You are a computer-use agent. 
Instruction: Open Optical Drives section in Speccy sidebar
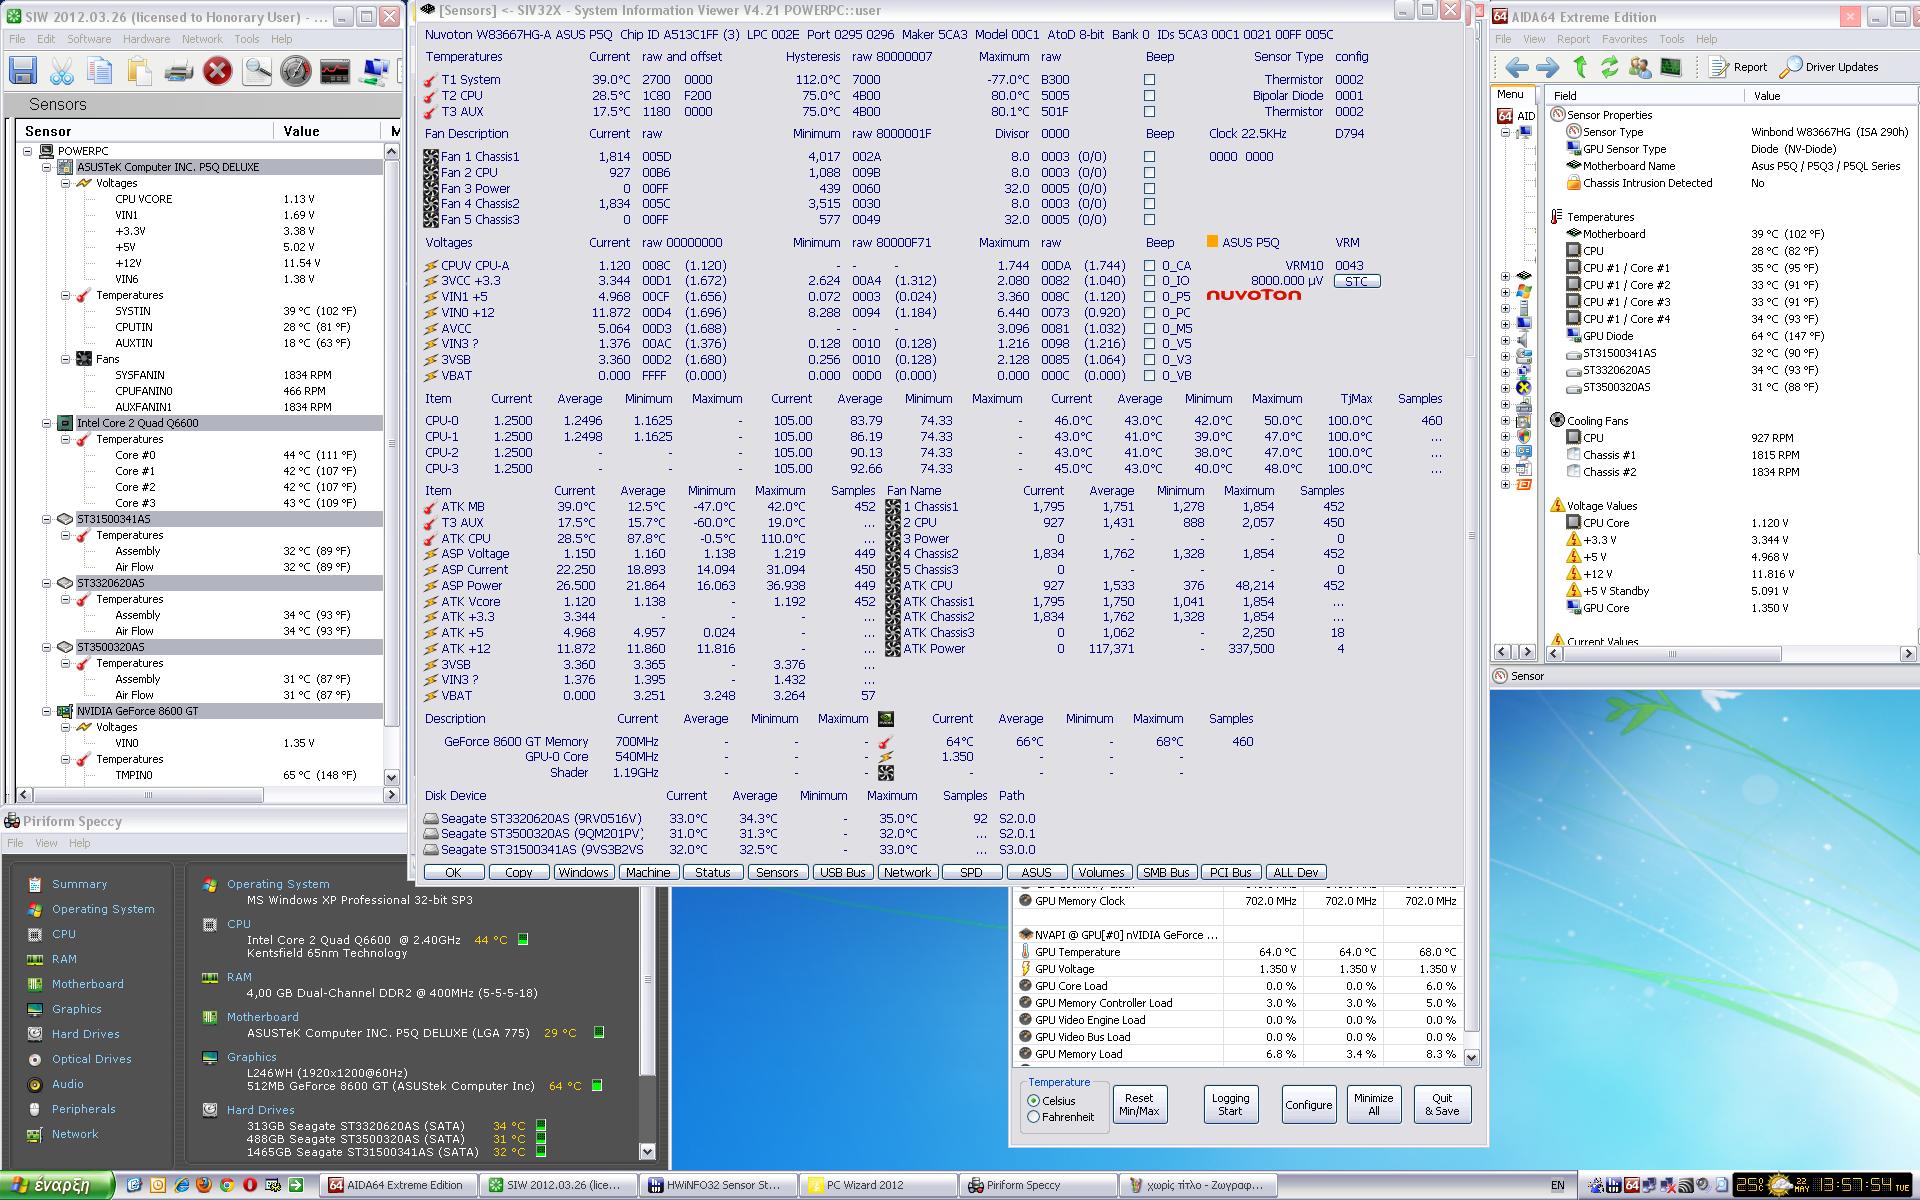(x=91, y=1059)
